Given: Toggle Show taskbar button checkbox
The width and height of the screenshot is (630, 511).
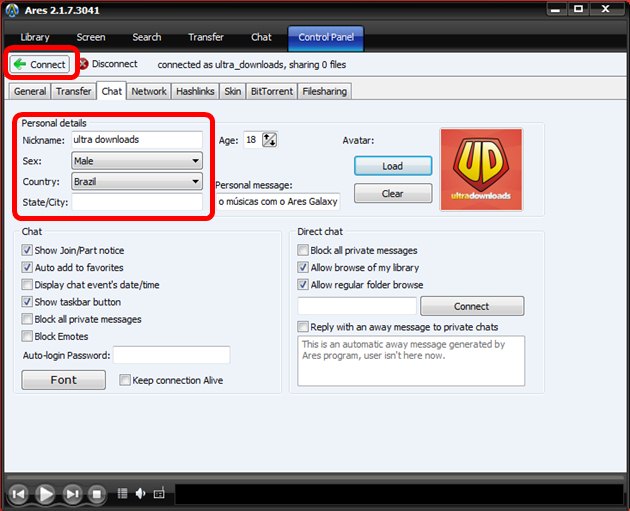Looking at the screenshot, I should pos(27,302).
